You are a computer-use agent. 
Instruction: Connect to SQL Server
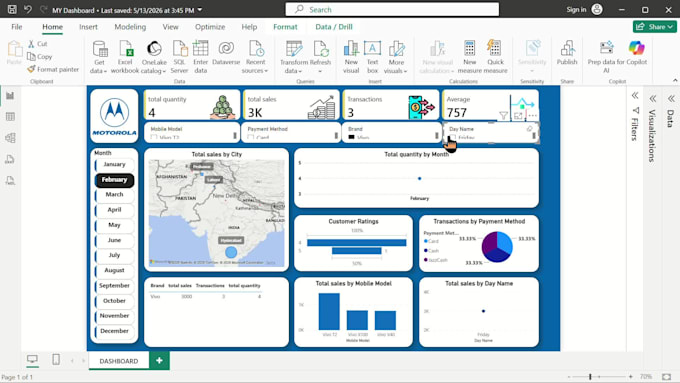179,57
